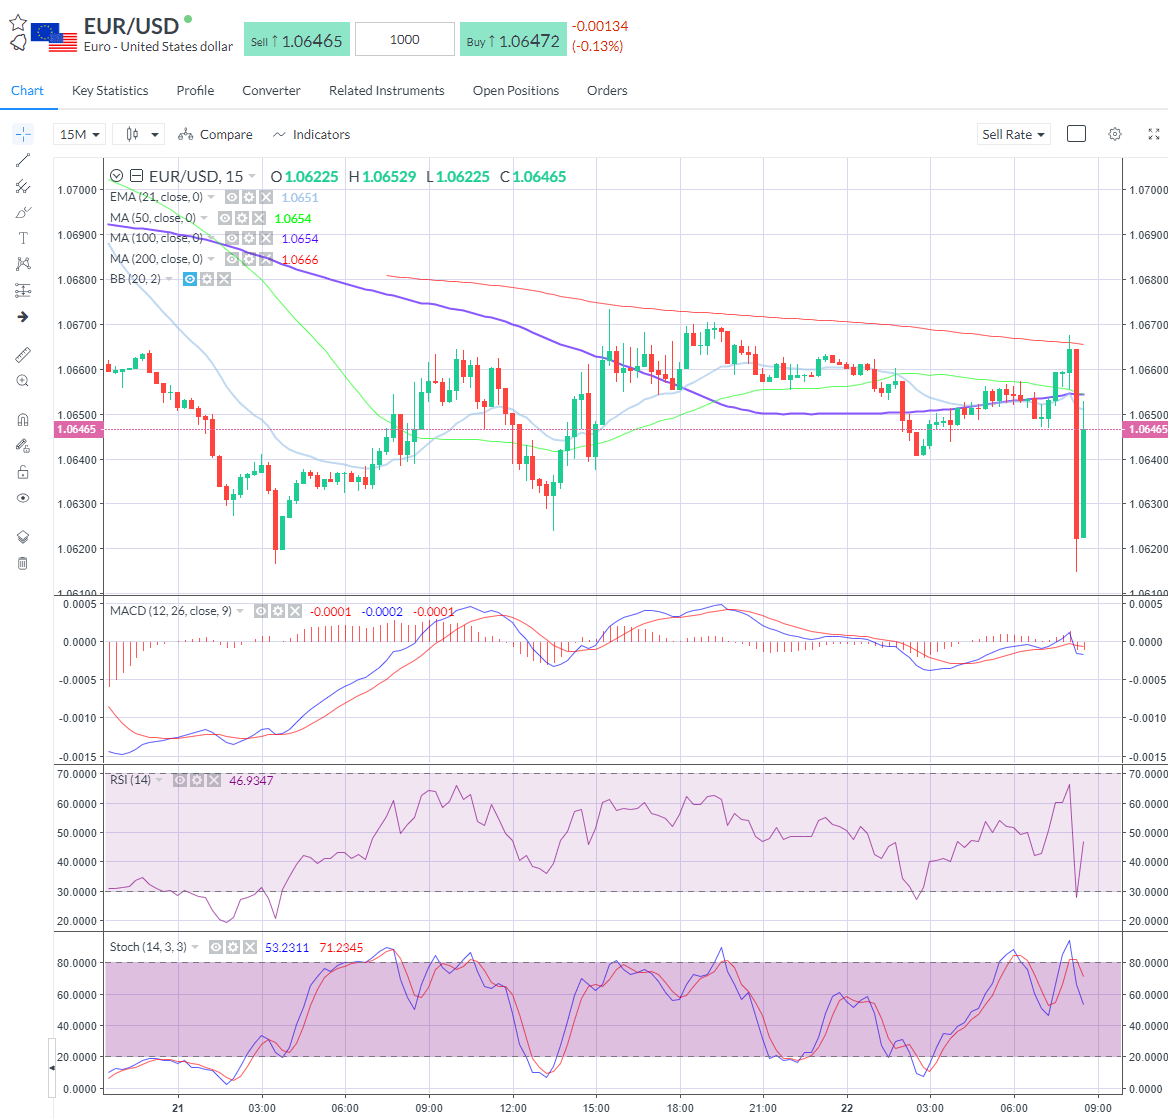Expand EMA (21, close, 0) dropdown arrow

pos(211,197)
